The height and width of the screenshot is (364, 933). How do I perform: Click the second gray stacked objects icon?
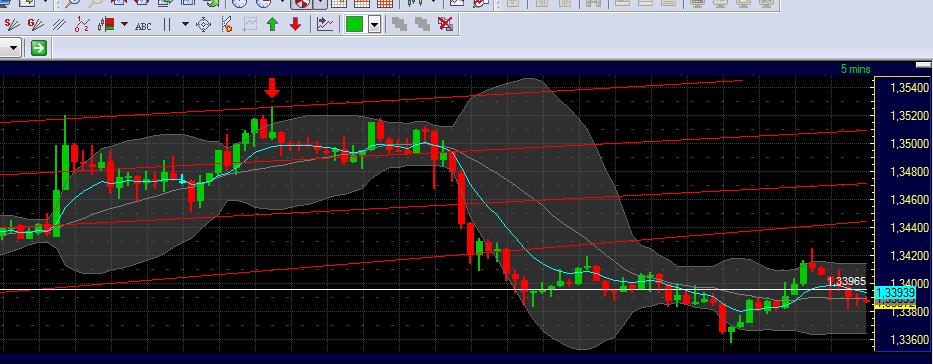coord(422,25)
